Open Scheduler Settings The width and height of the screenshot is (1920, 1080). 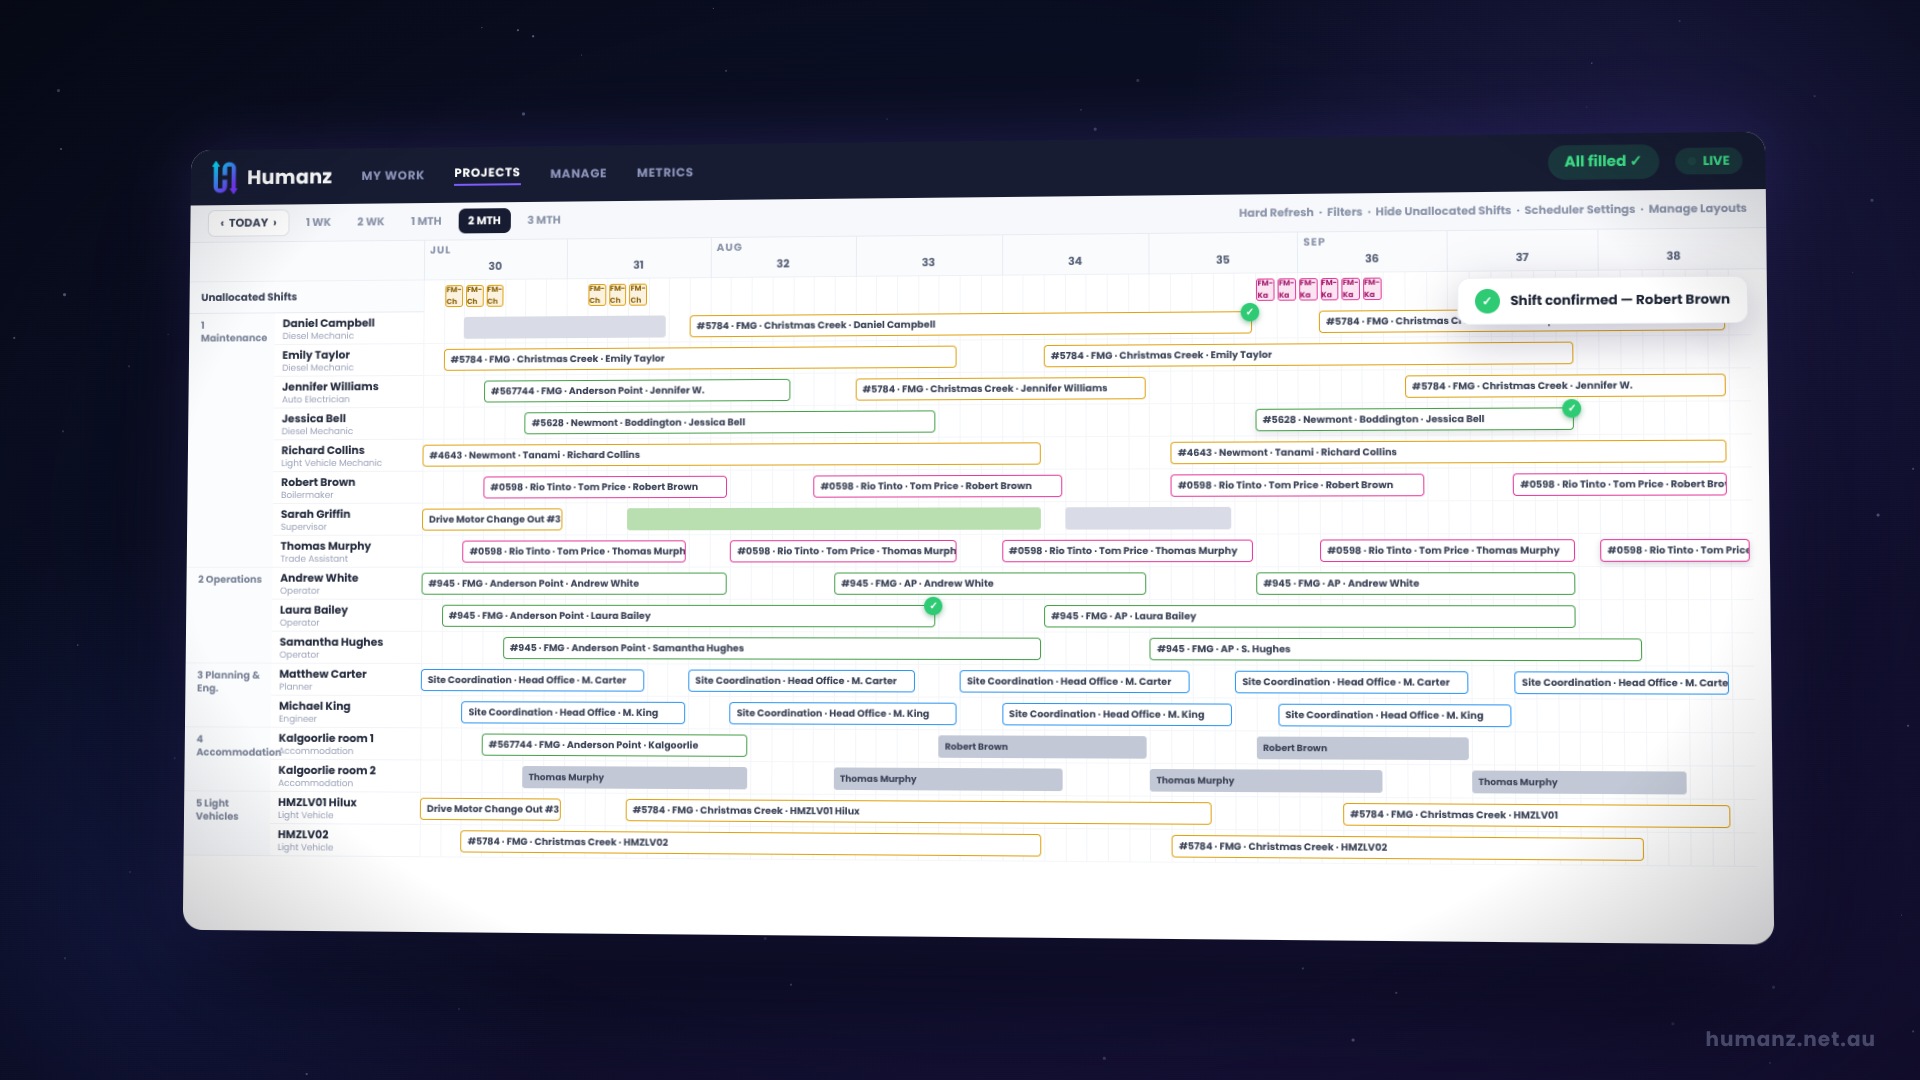[1579, 209]
